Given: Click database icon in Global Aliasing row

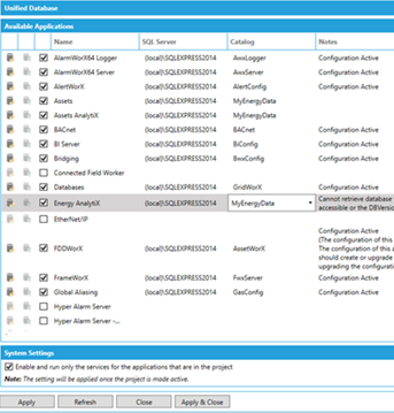Looking at the screenshot, I should (10, 292).
